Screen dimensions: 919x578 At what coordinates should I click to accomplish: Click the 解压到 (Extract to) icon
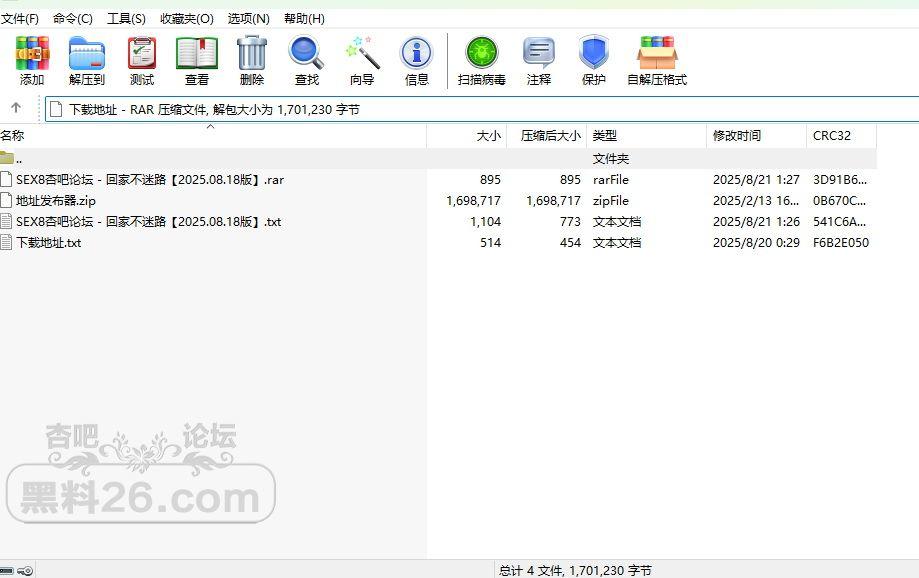pyautogui.click(x=87, y=53)
